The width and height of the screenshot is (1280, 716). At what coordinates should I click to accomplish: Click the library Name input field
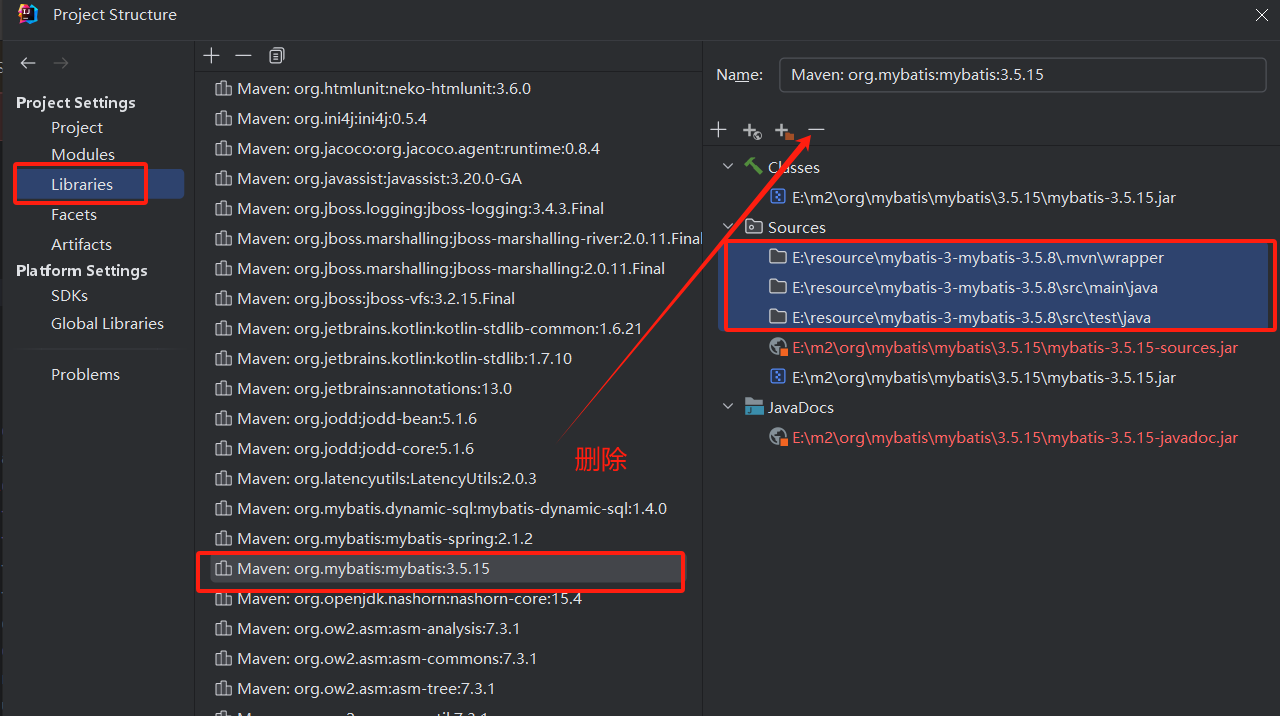1022,75
